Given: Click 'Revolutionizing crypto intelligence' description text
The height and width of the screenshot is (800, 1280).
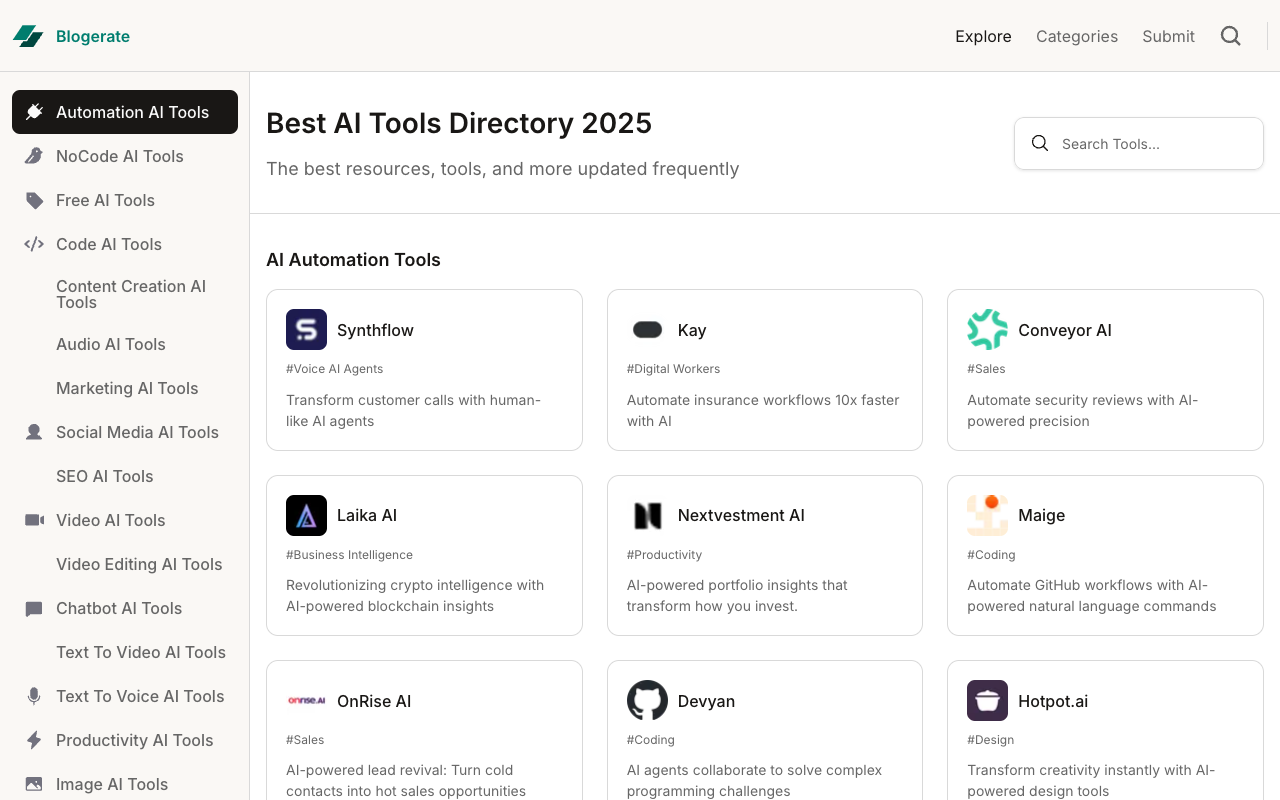Looking at the screenshot, I should 415,596.
